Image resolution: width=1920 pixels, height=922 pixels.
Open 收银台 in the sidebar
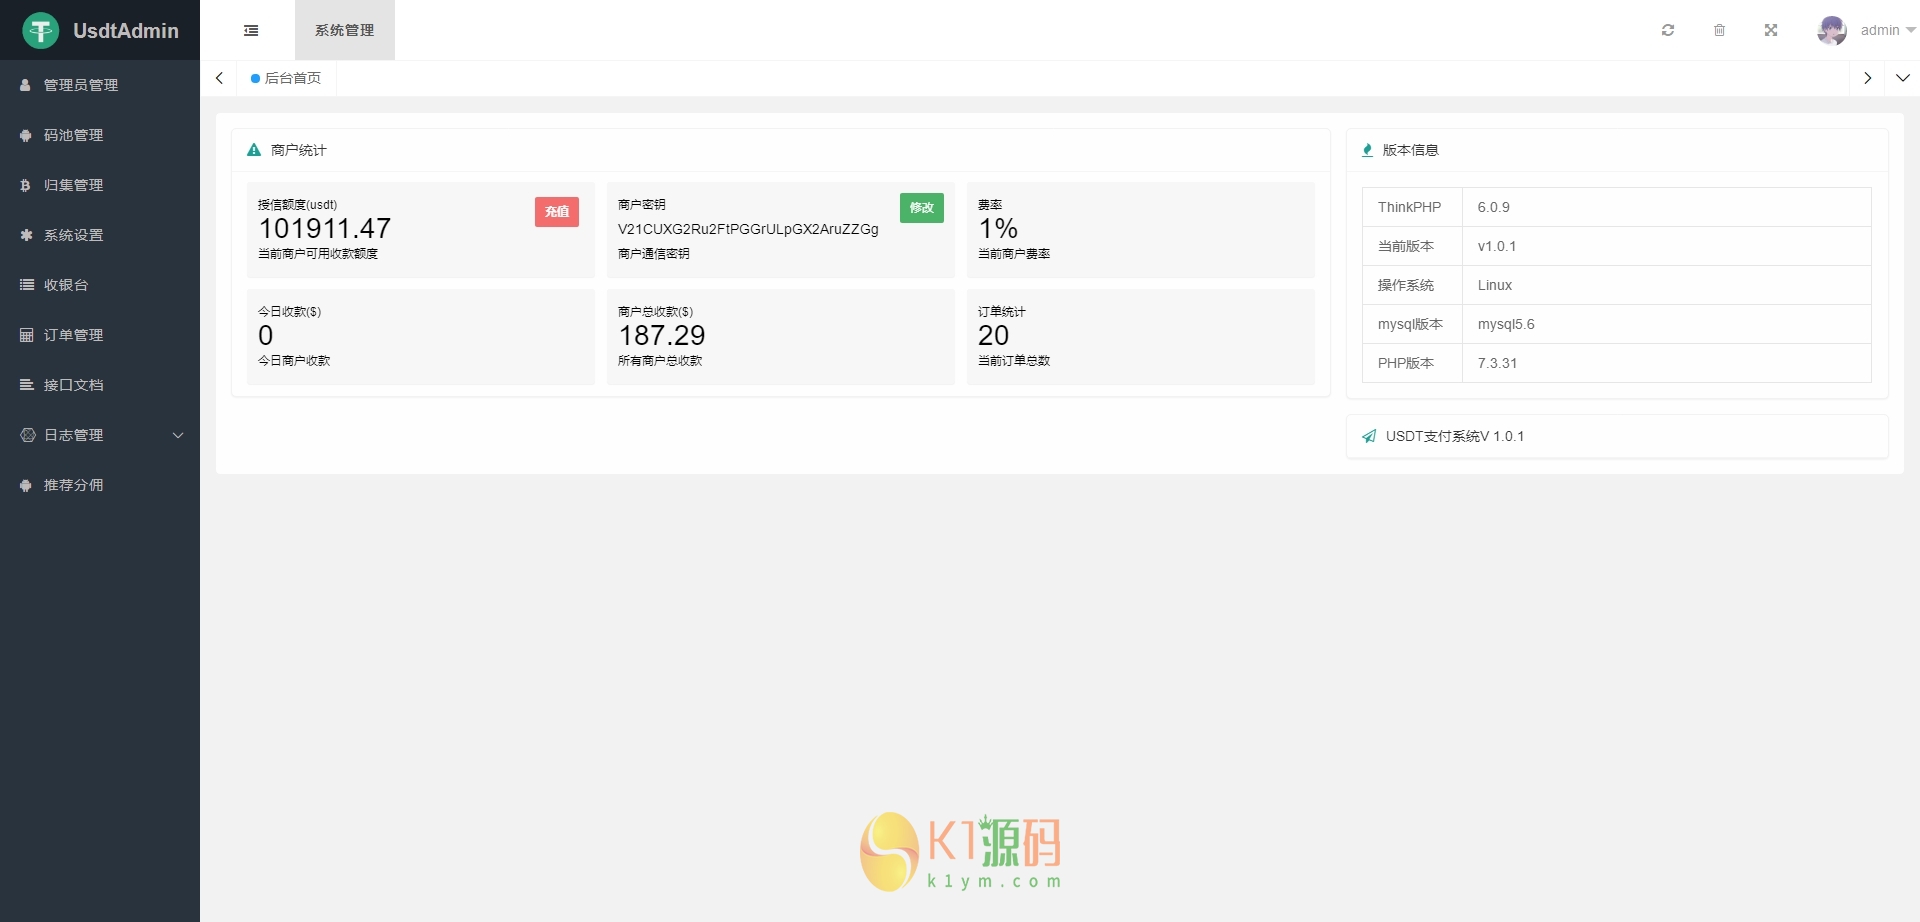tap(100, 286)
